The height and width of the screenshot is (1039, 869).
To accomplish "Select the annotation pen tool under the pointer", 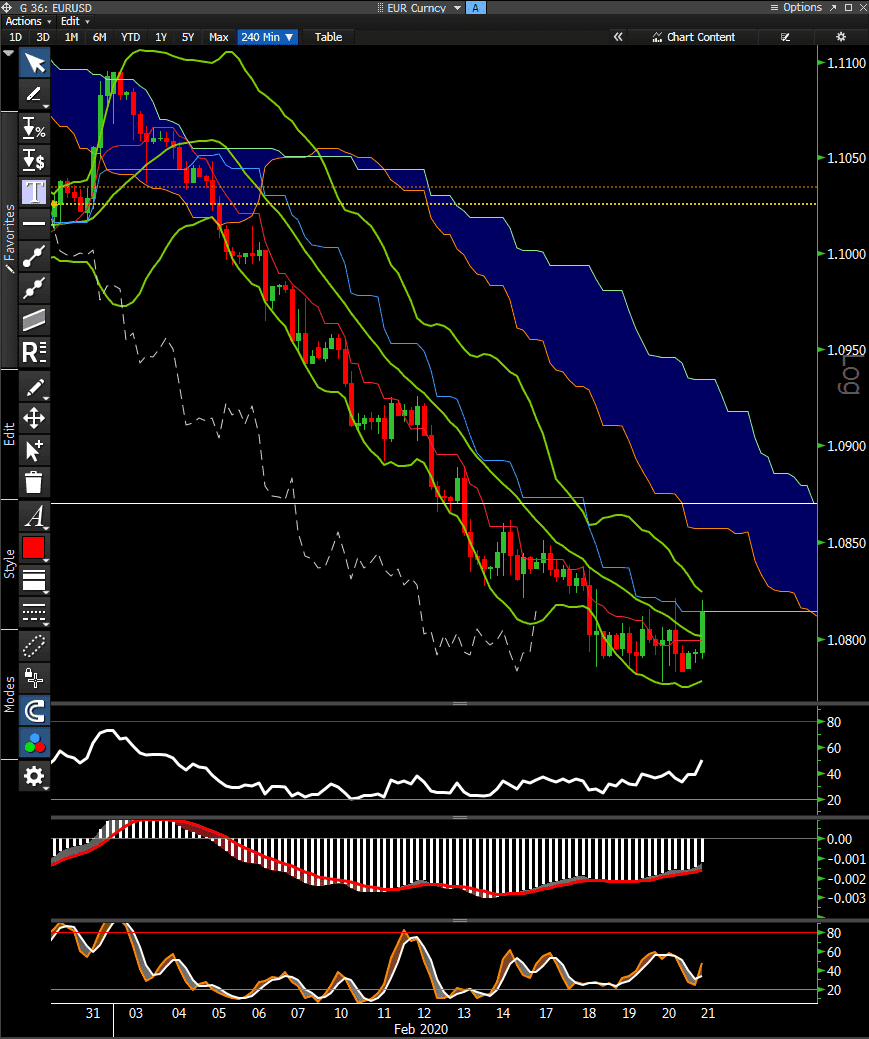I will coord(34,94).
